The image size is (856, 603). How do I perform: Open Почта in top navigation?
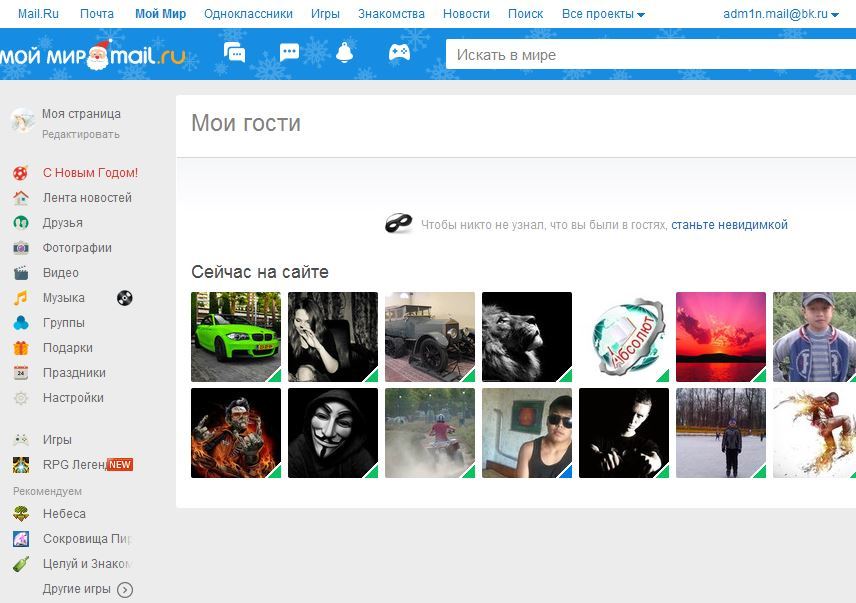click(97, 14)
